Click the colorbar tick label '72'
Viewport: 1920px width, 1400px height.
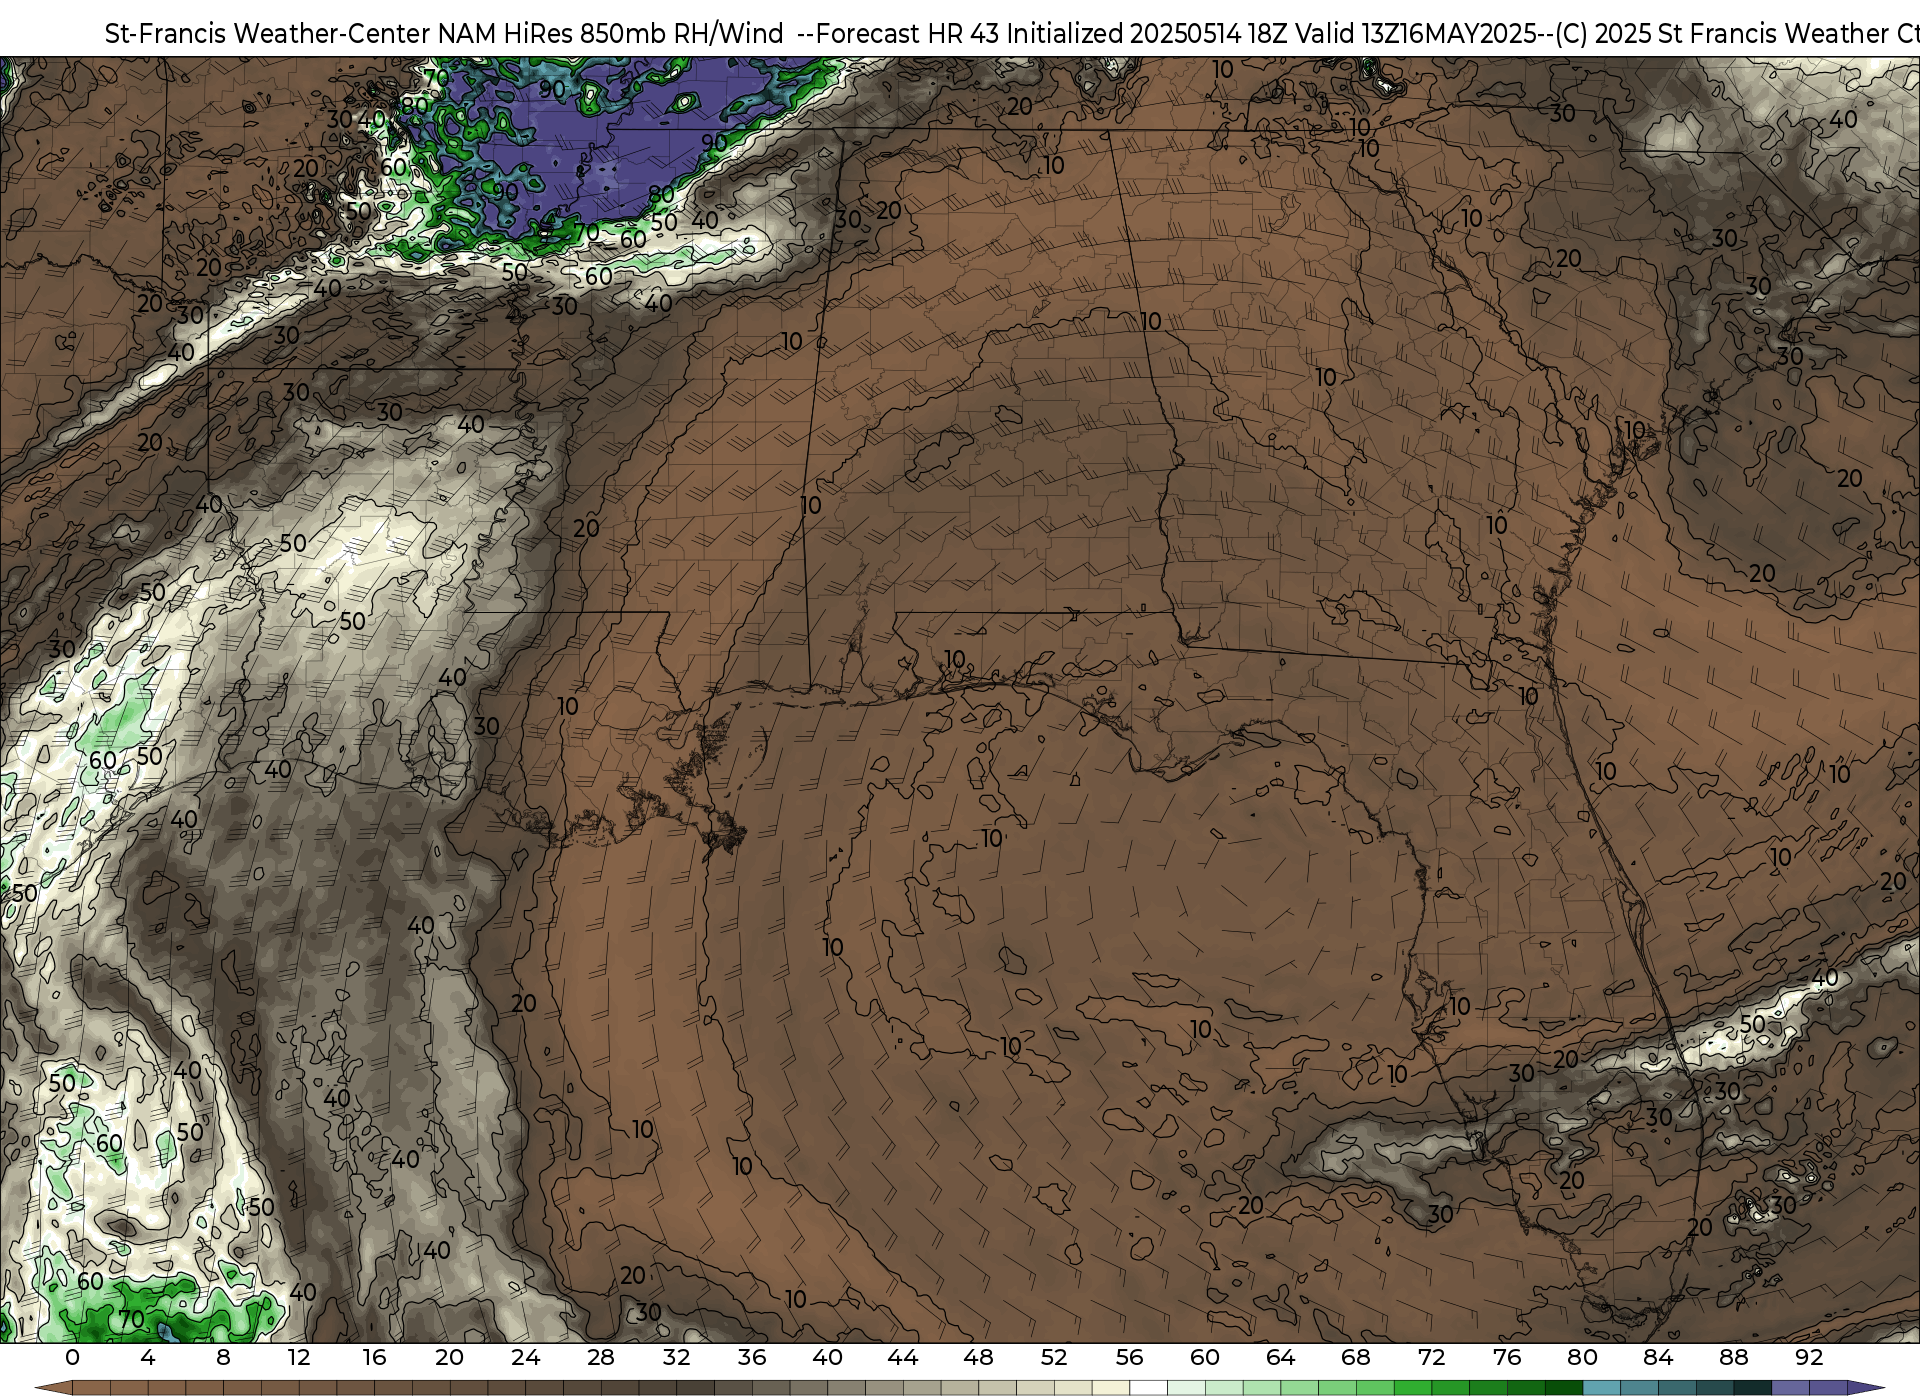[1431, 1357]
